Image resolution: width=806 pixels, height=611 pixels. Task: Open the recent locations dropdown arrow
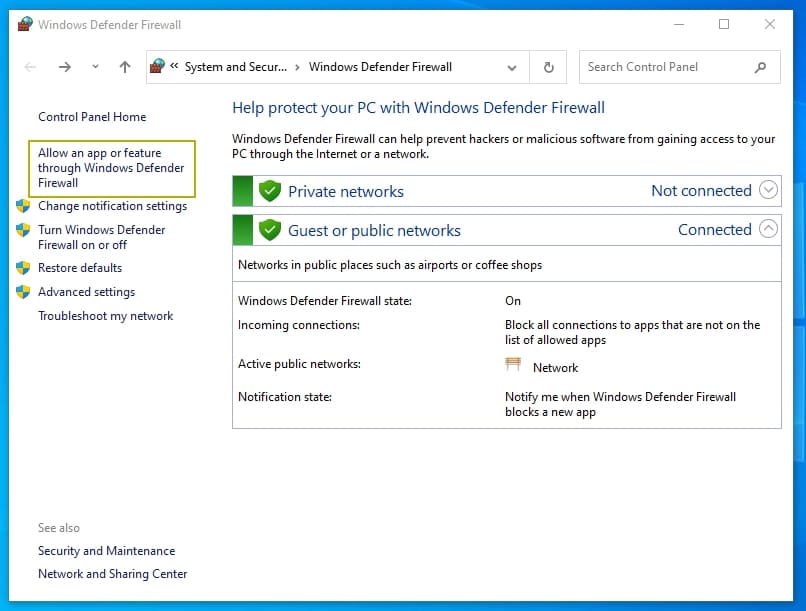tap(95, 66)
